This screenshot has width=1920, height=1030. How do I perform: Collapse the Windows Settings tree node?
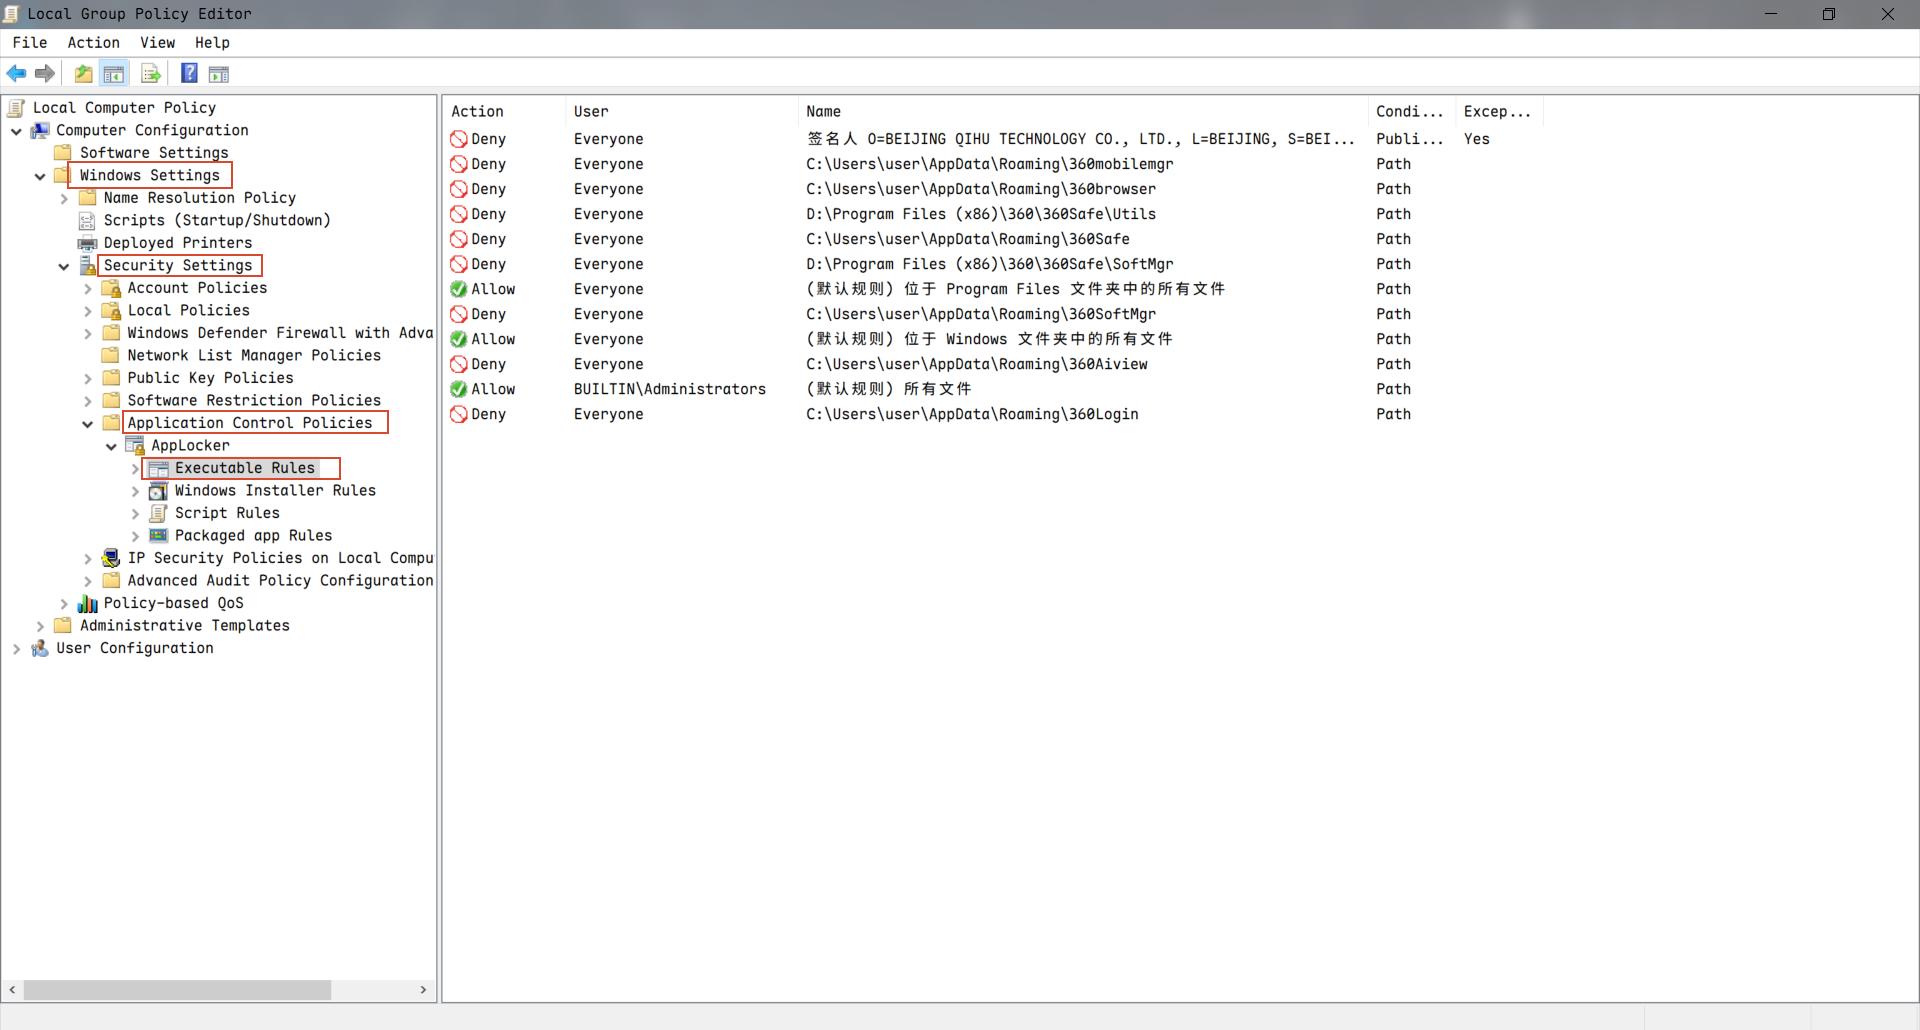click(x=40, y=176)
